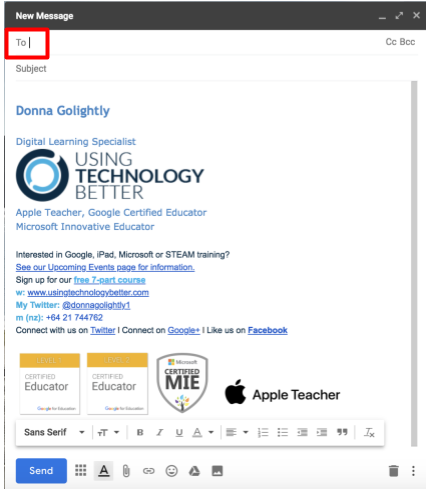Image resolution: width=427 pixels, height=493 pixels.
Task: Click the insert photo icon
Action: (x=217, y=471)
